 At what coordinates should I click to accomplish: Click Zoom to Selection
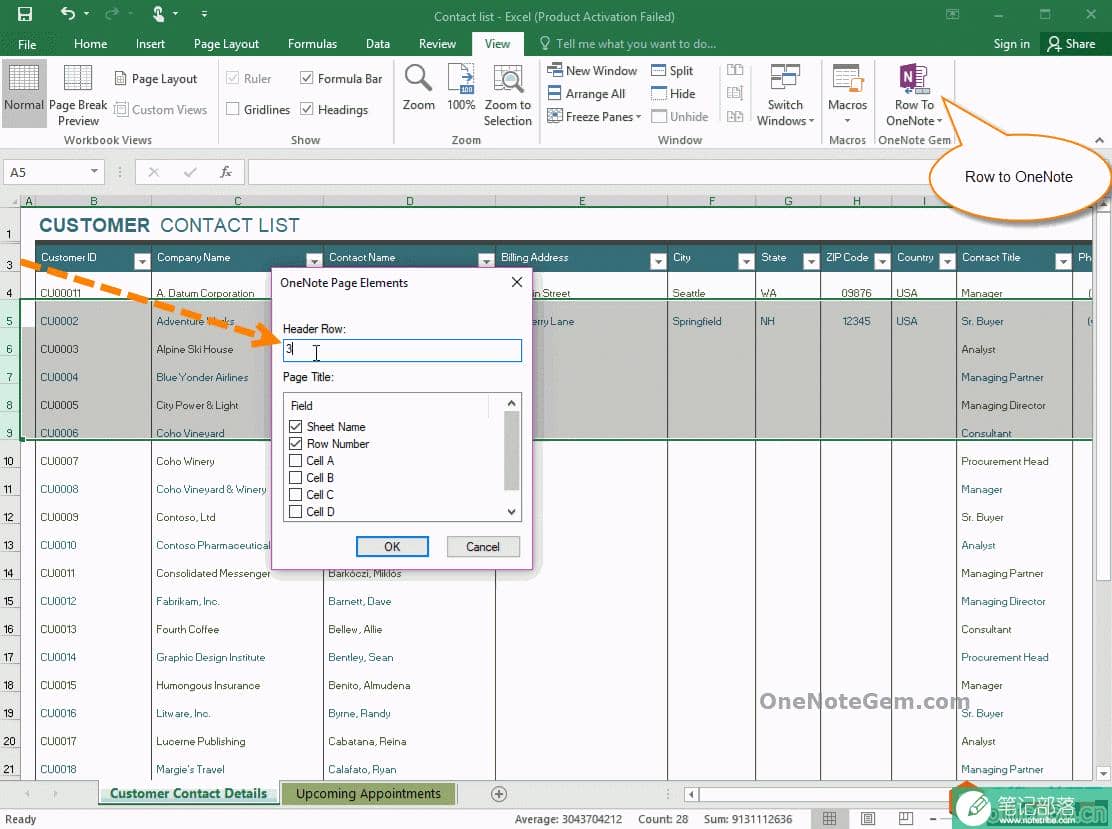tap(508, 95)
